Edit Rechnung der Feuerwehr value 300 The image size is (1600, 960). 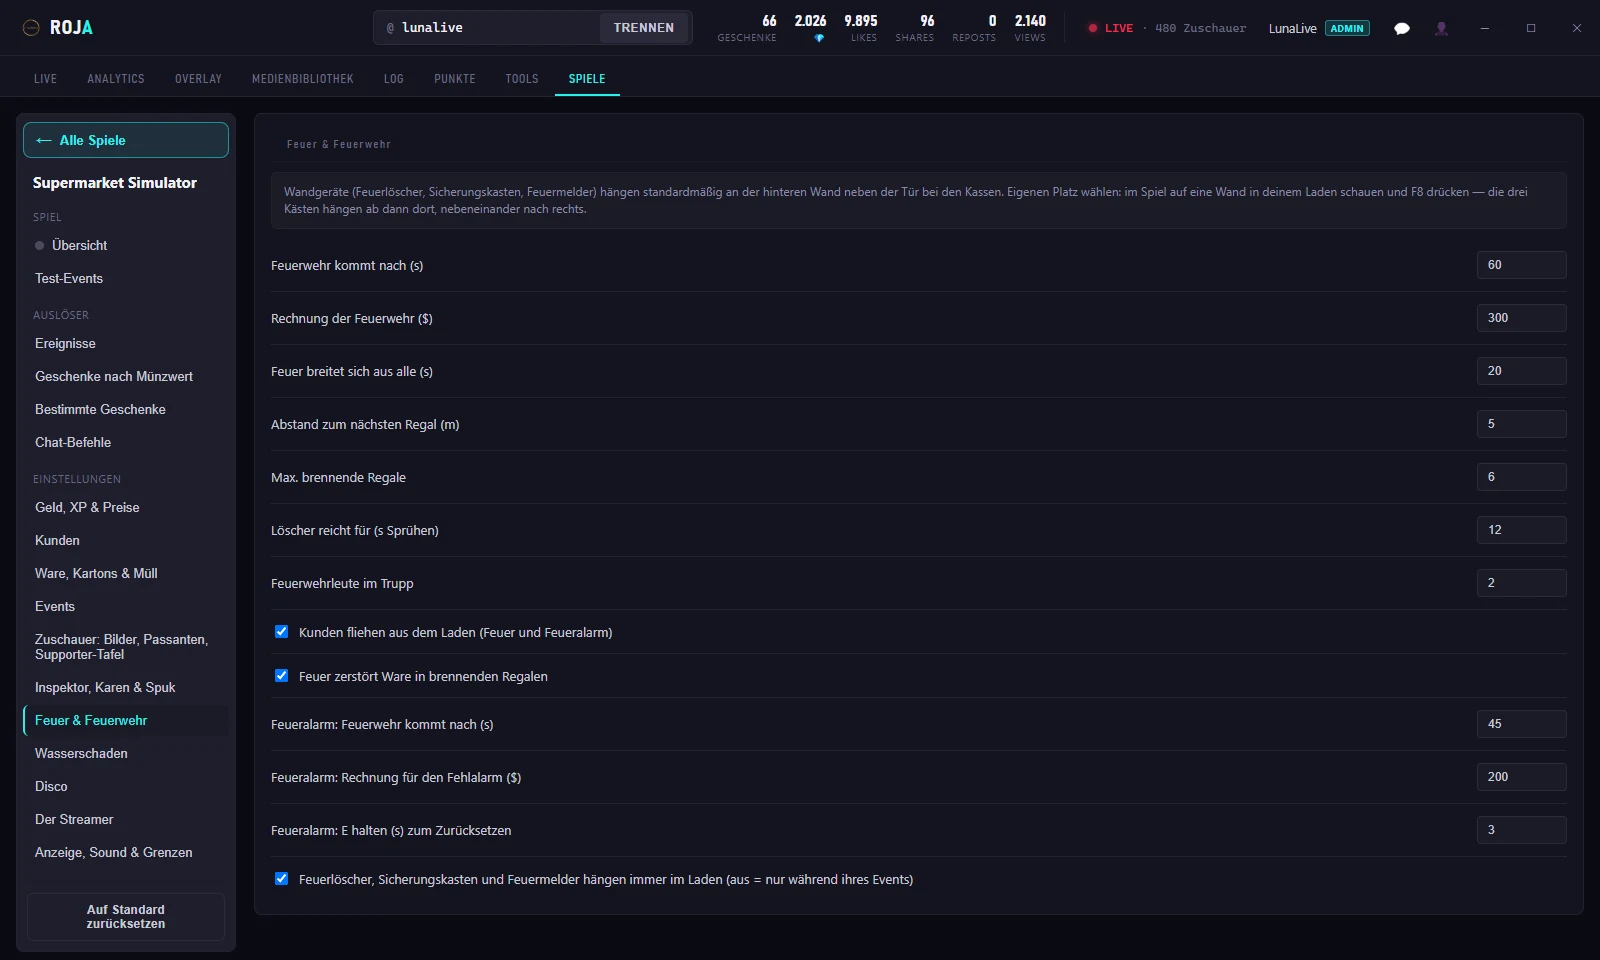pyautogui.click(x=1521, y=318)
